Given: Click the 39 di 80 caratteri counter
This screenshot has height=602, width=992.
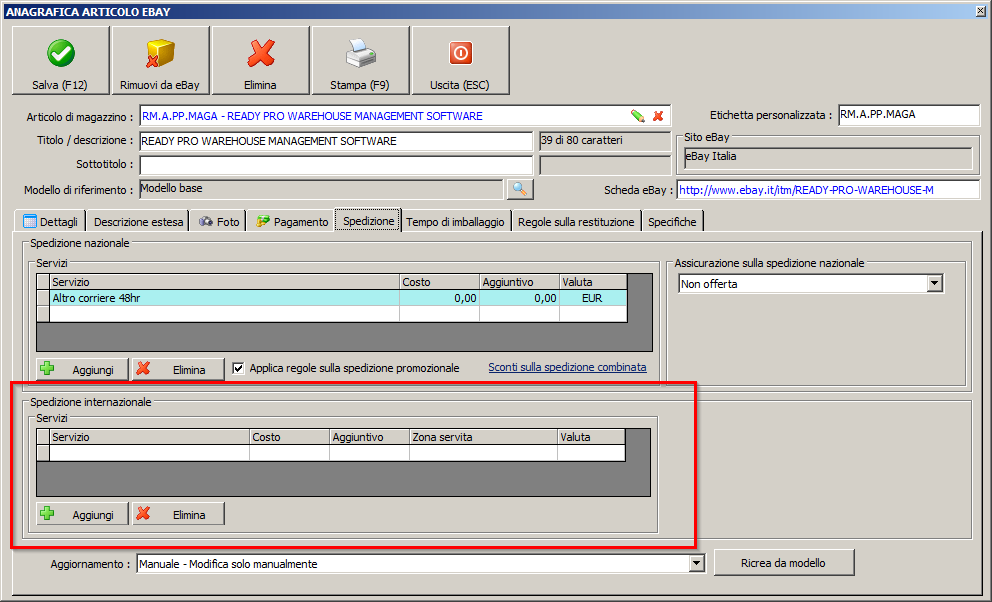Looking at the screenshot, I should point(605,141).
